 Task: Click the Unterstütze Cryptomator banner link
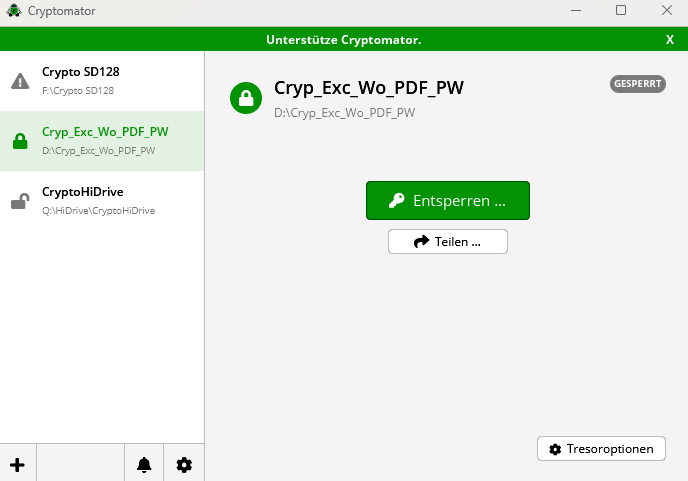(x=343, y=40)
